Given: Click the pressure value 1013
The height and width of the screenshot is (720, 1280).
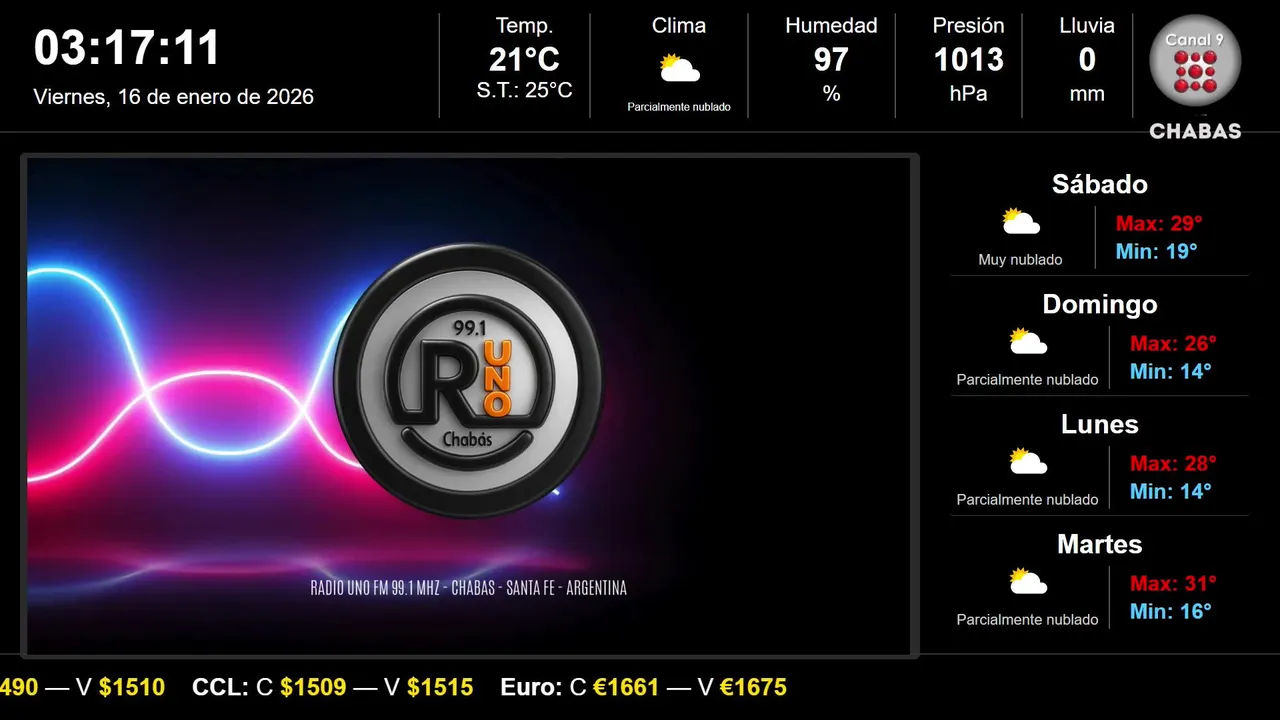Looking at the screenshot, I should tap(968, 60).
